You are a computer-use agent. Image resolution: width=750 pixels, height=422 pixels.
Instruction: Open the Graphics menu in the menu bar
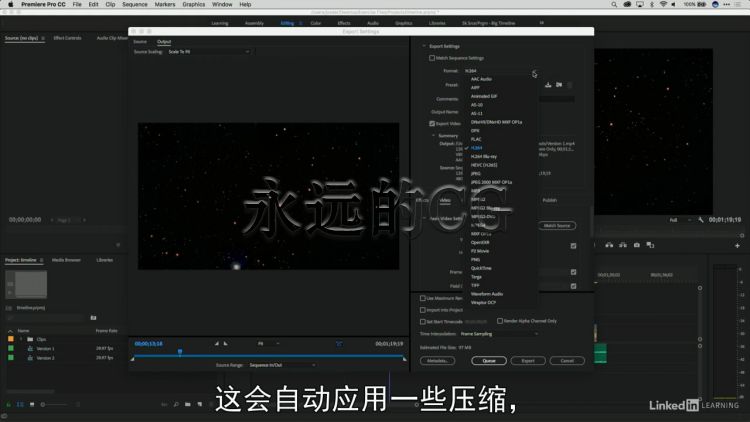coord(194,4)
